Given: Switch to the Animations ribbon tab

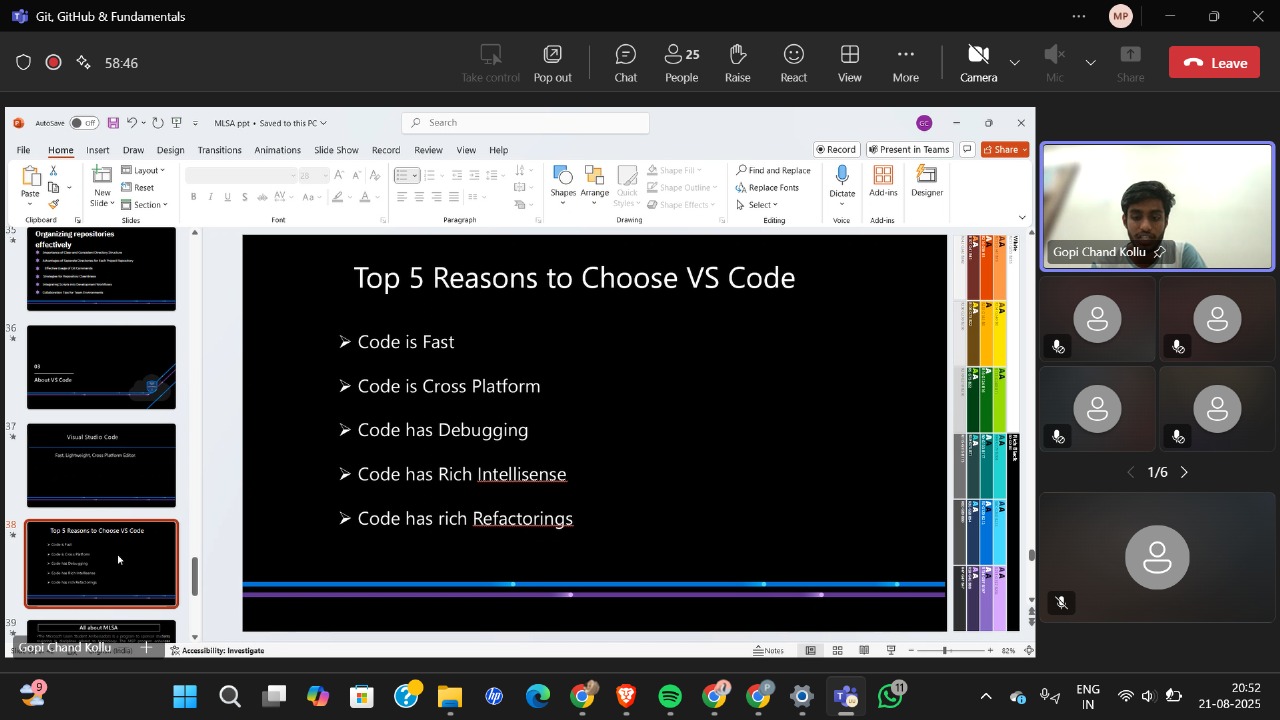Looking at the screenshot, I should pos(277,150).
